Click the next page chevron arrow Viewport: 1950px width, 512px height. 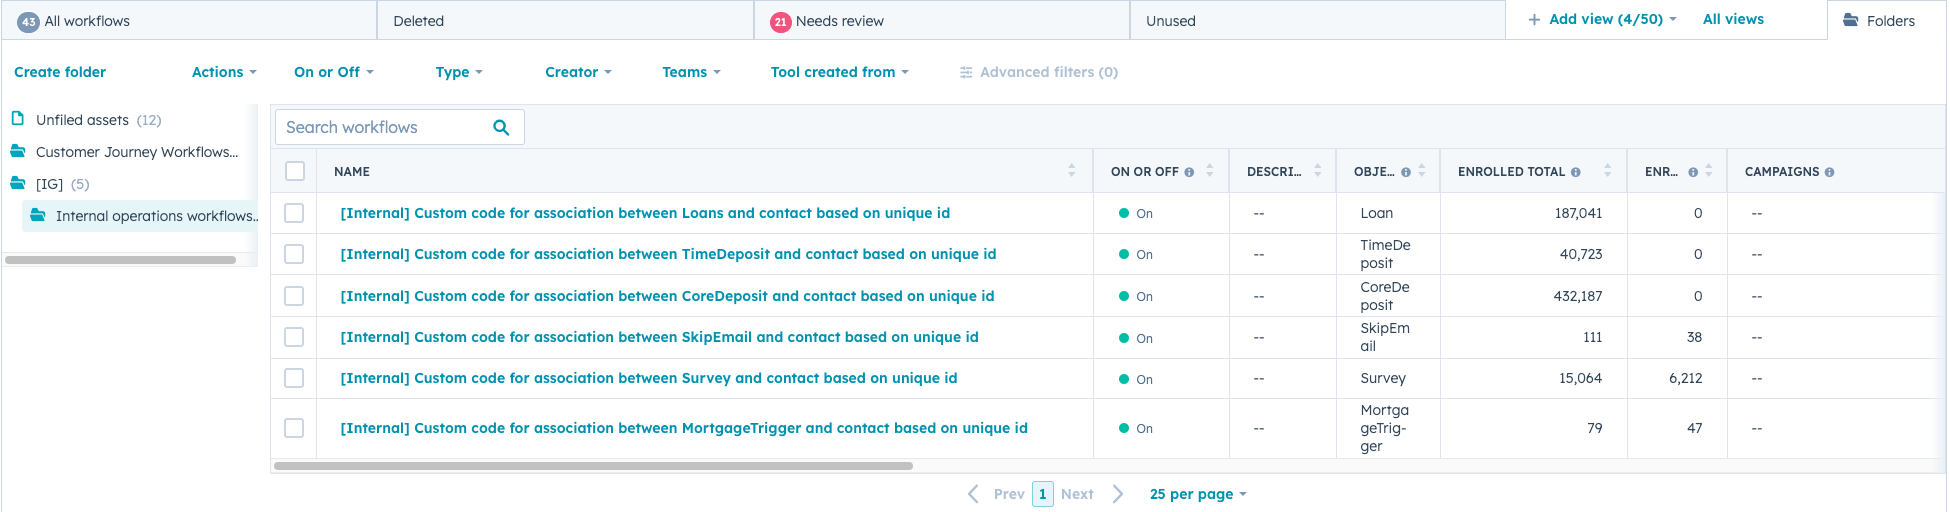coord(1118,494)
